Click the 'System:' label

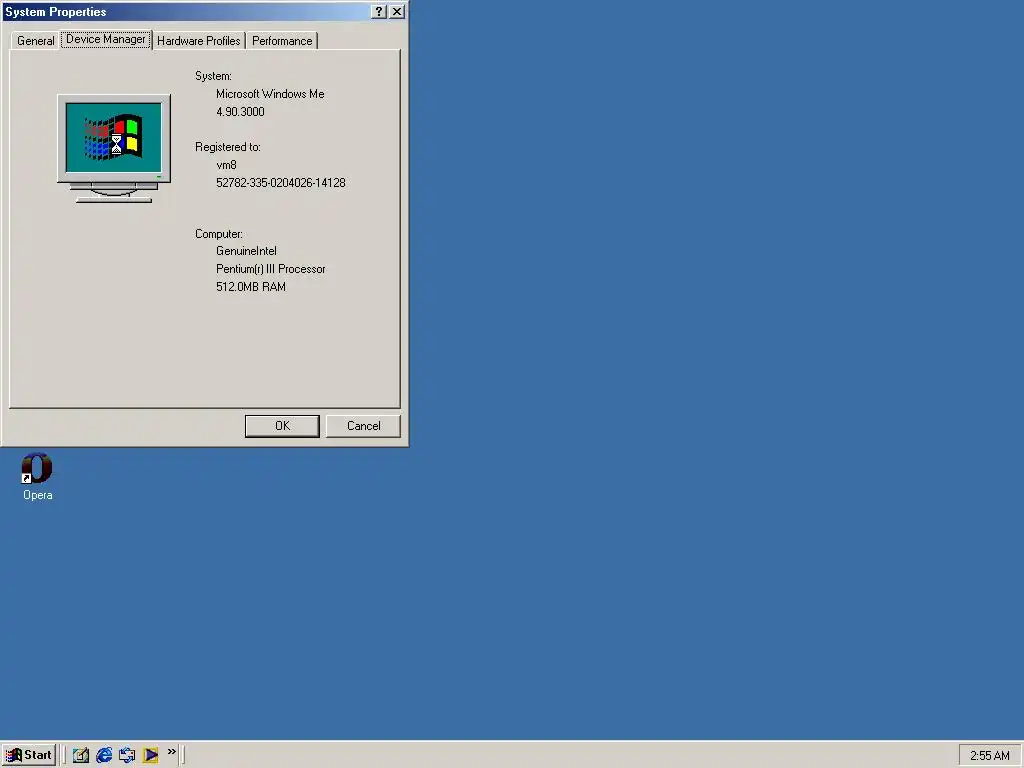(214, 76)
